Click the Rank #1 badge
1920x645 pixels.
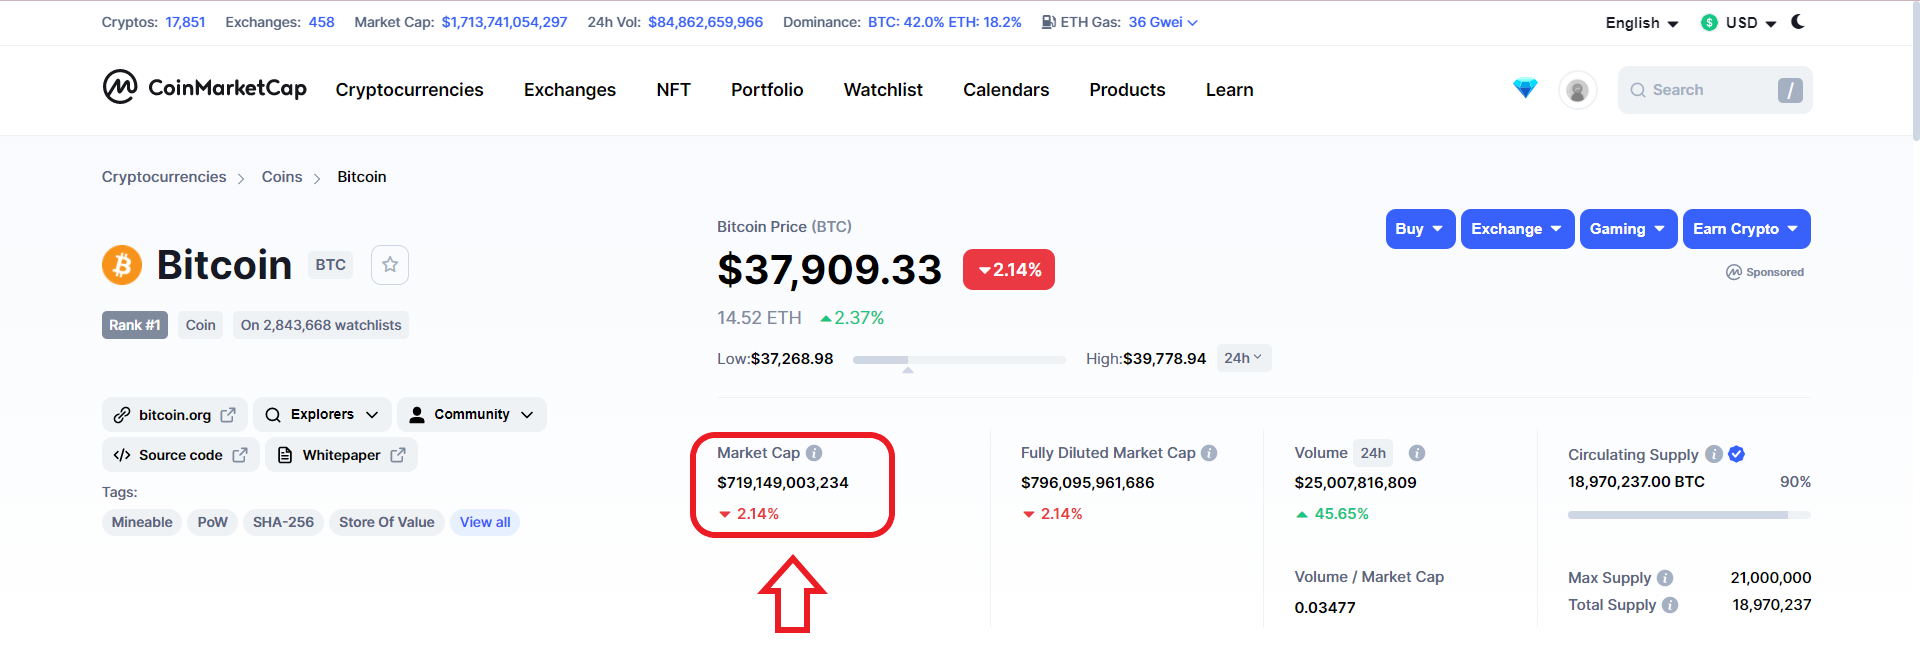[x=135, y=325]
